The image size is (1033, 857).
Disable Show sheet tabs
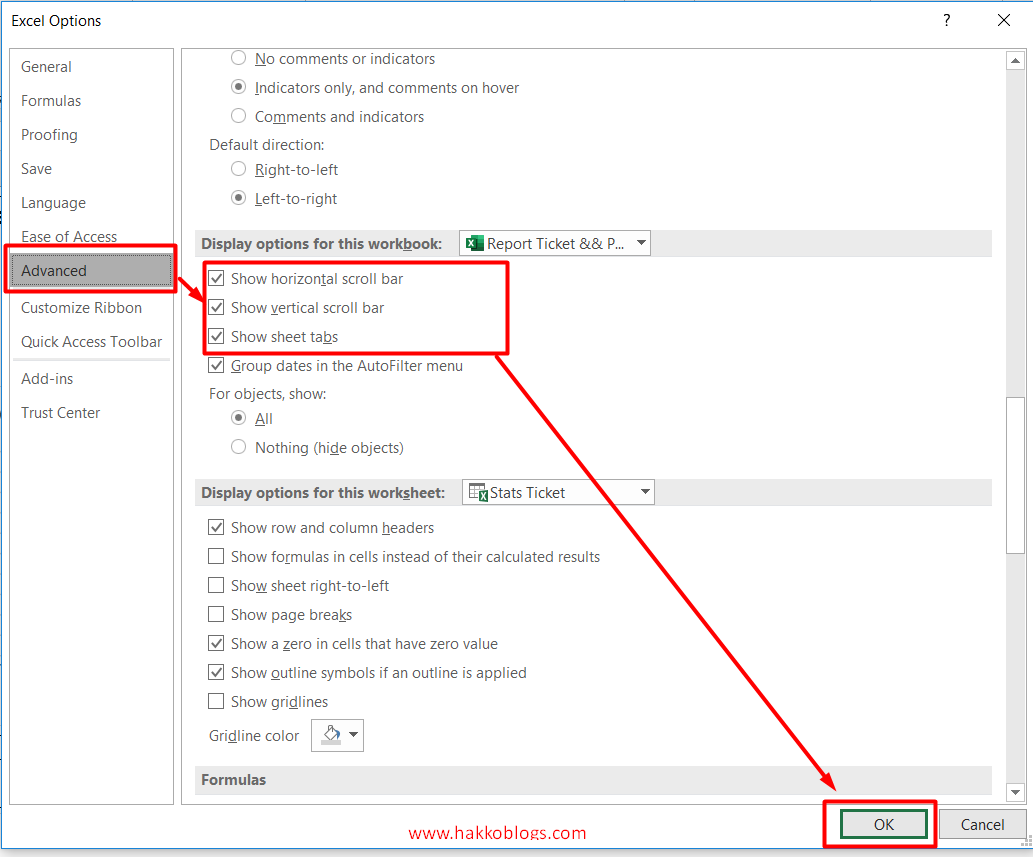click(216, 336)
